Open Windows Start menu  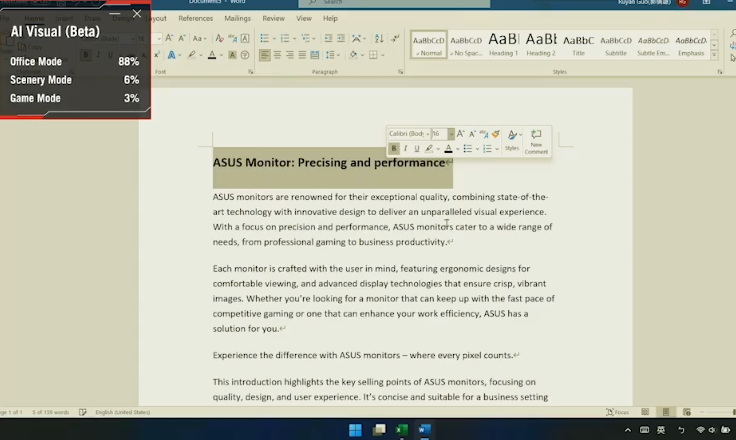355,430
